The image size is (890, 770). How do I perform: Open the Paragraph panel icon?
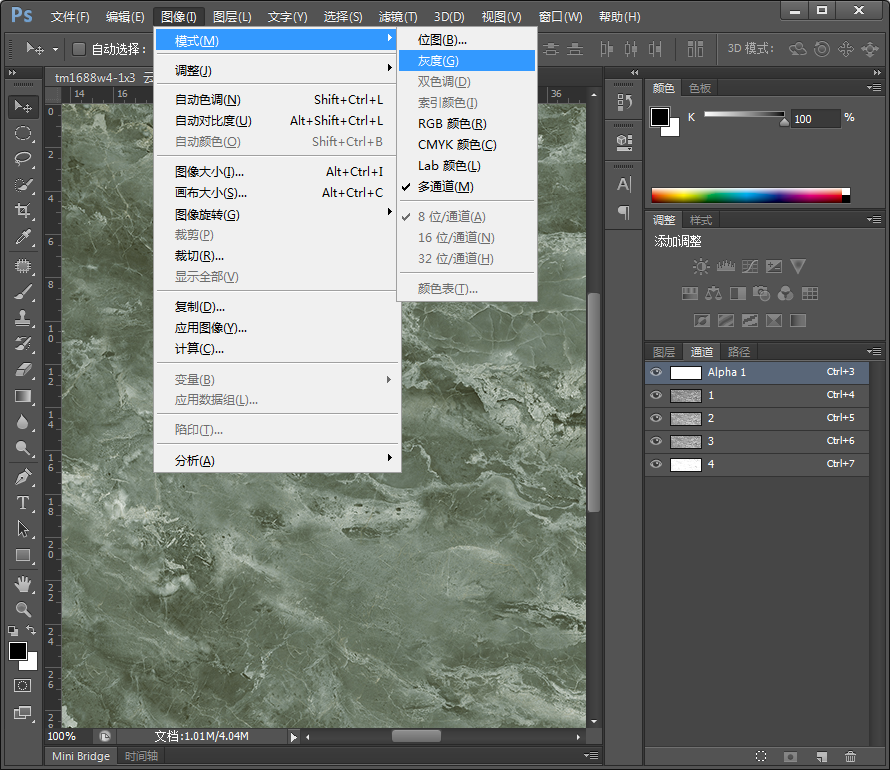624,212
